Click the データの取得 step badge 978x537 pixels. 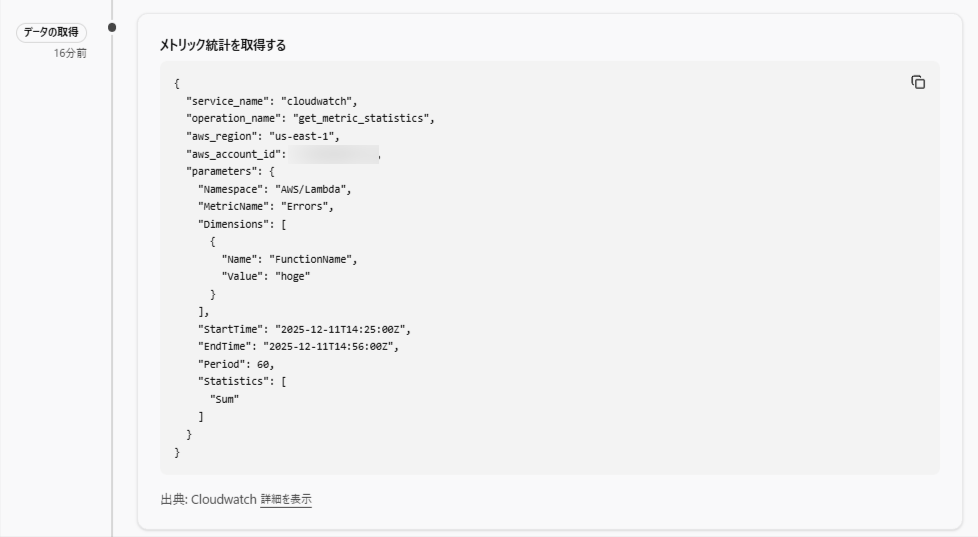[x=50, y=33]
